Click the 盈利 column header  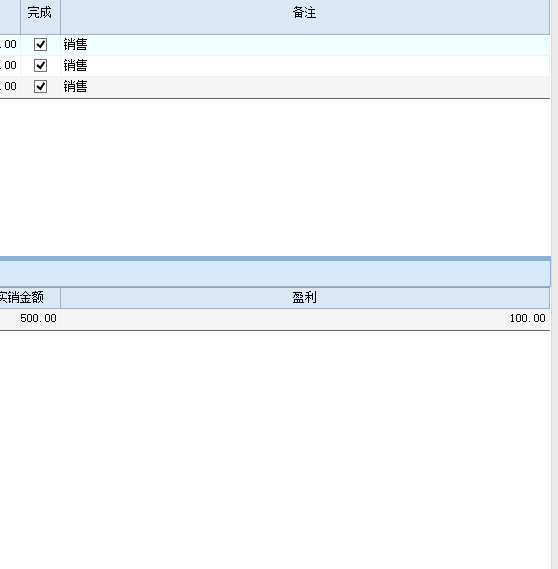tap(305, 298)
